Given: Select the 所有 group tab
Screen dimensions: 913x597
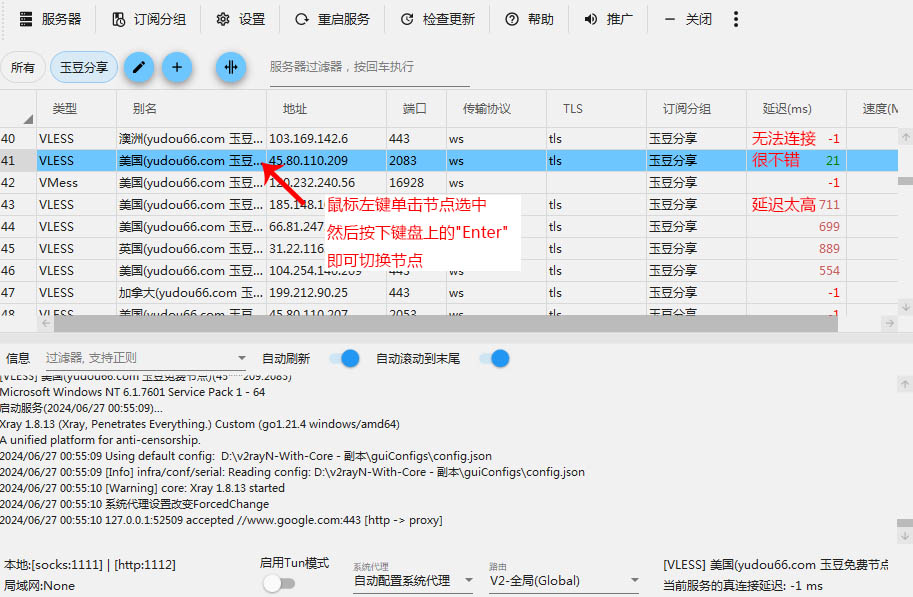Looking at the screenshot, I should [x=22, y=67].
